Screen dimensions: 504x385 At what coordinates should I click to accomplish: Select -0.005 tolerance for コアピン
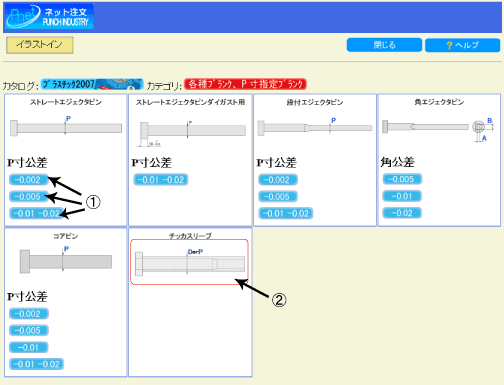click(29, 330)
